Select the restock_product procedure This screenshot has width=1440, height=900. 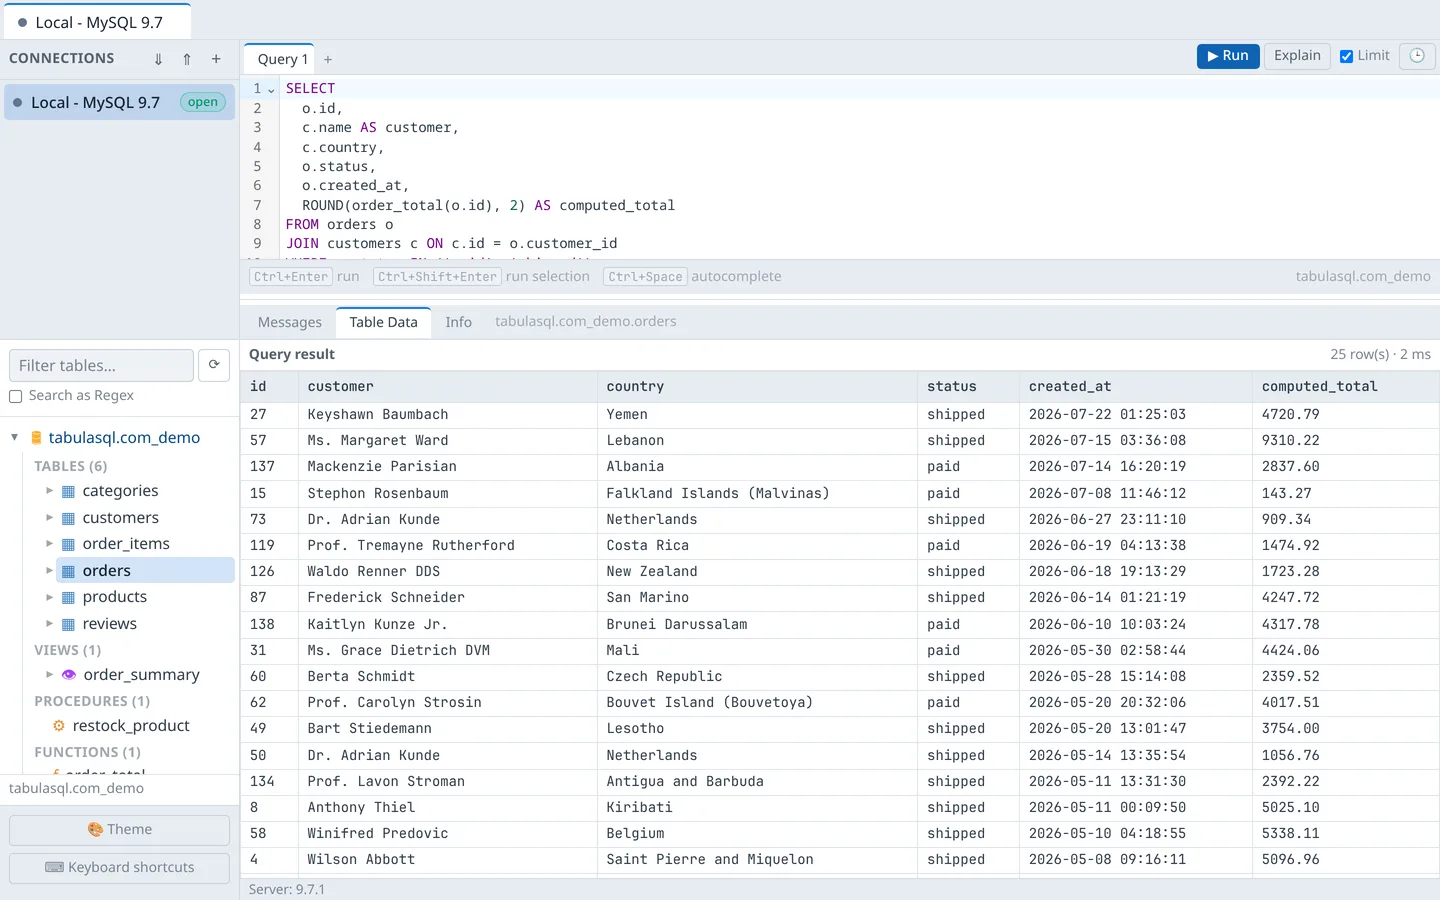pos(131,726)
